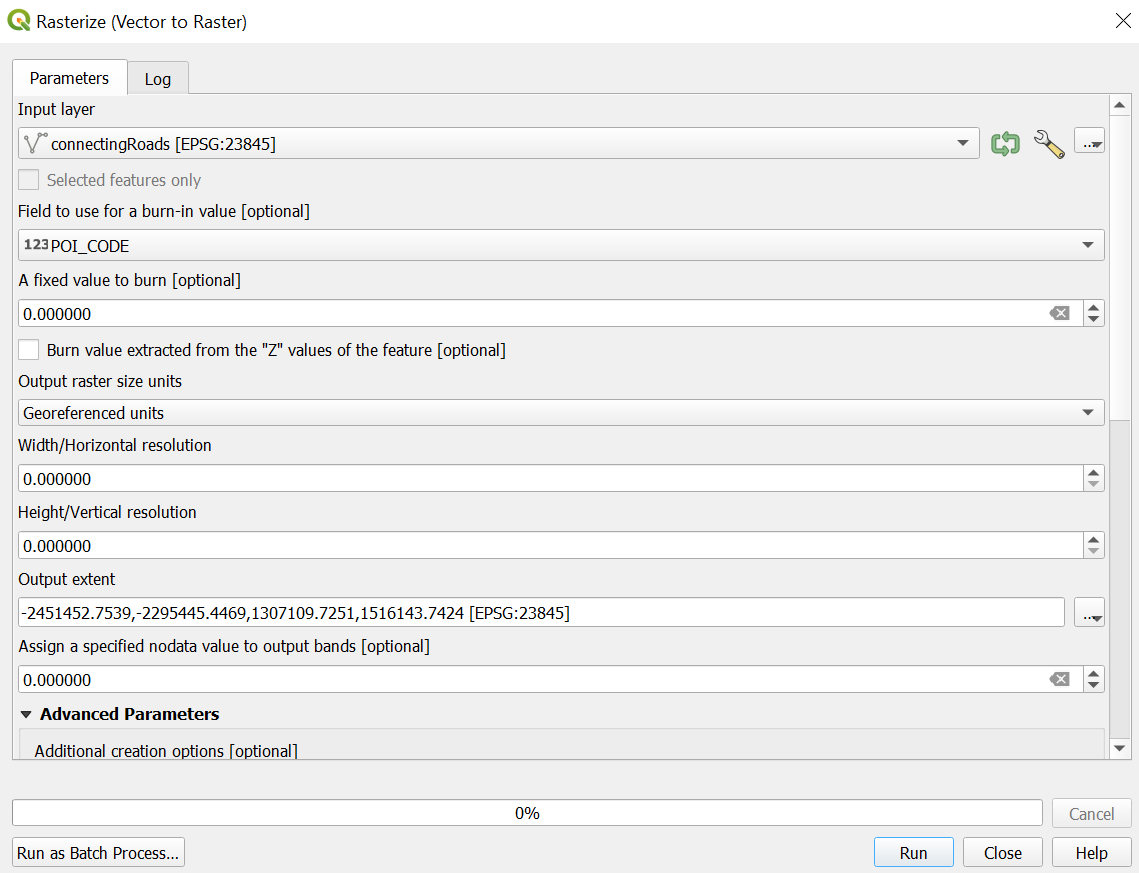Open the POI_CODE burn-in field dropdown

560,246
